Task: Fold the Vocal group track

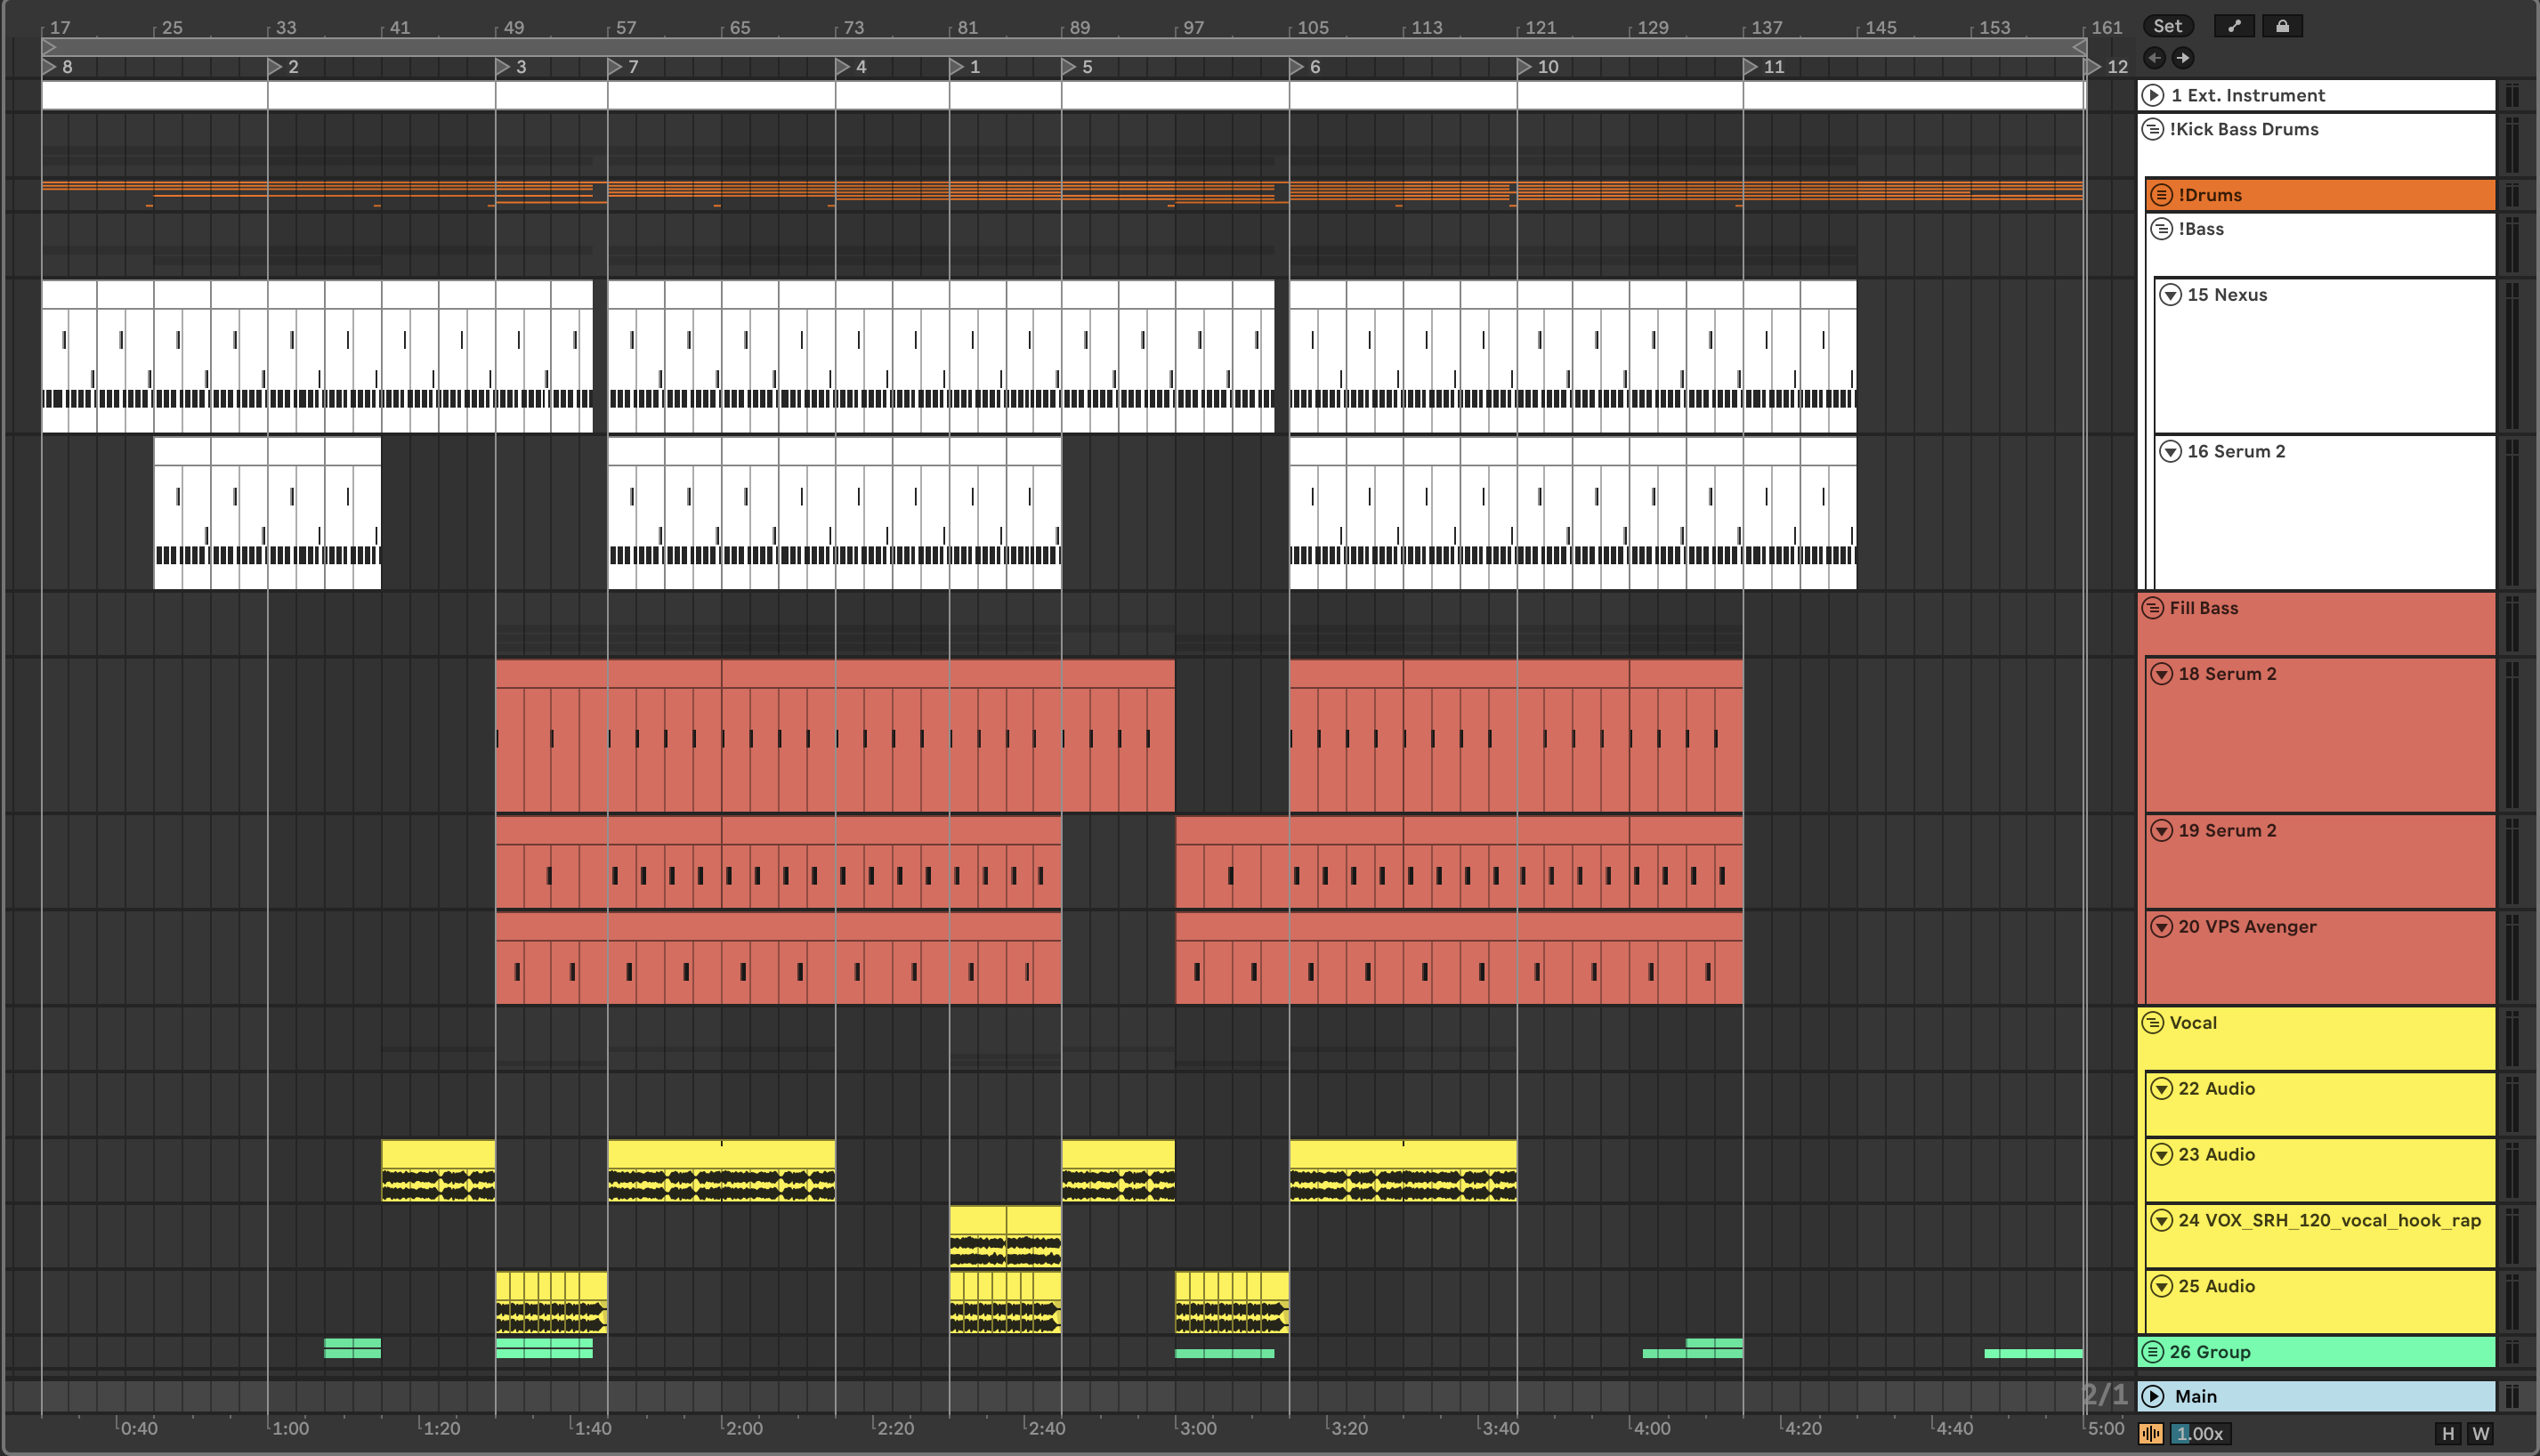Action: click(2153, 1023)
